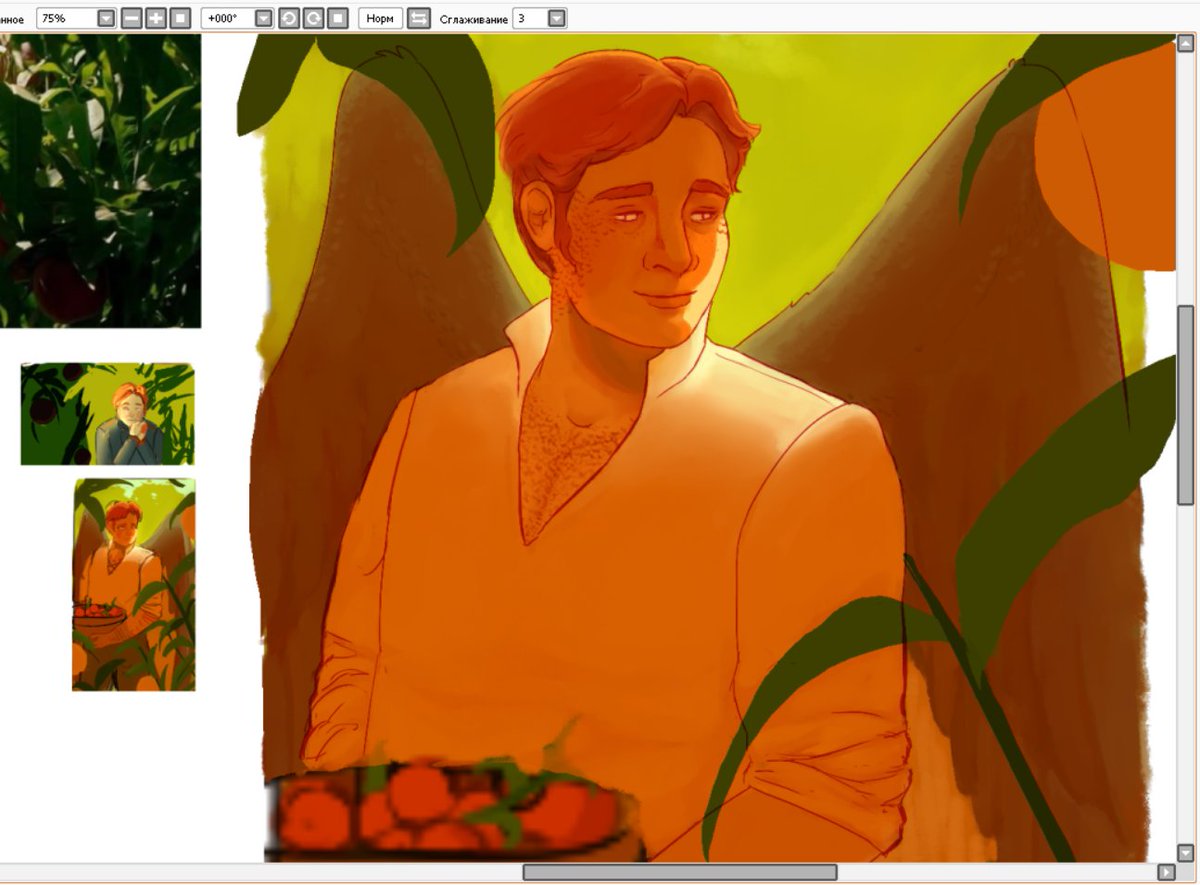Click the small thumbnail with orange basket
This screenshot has width=1200, height=885.
pos(134,585)
